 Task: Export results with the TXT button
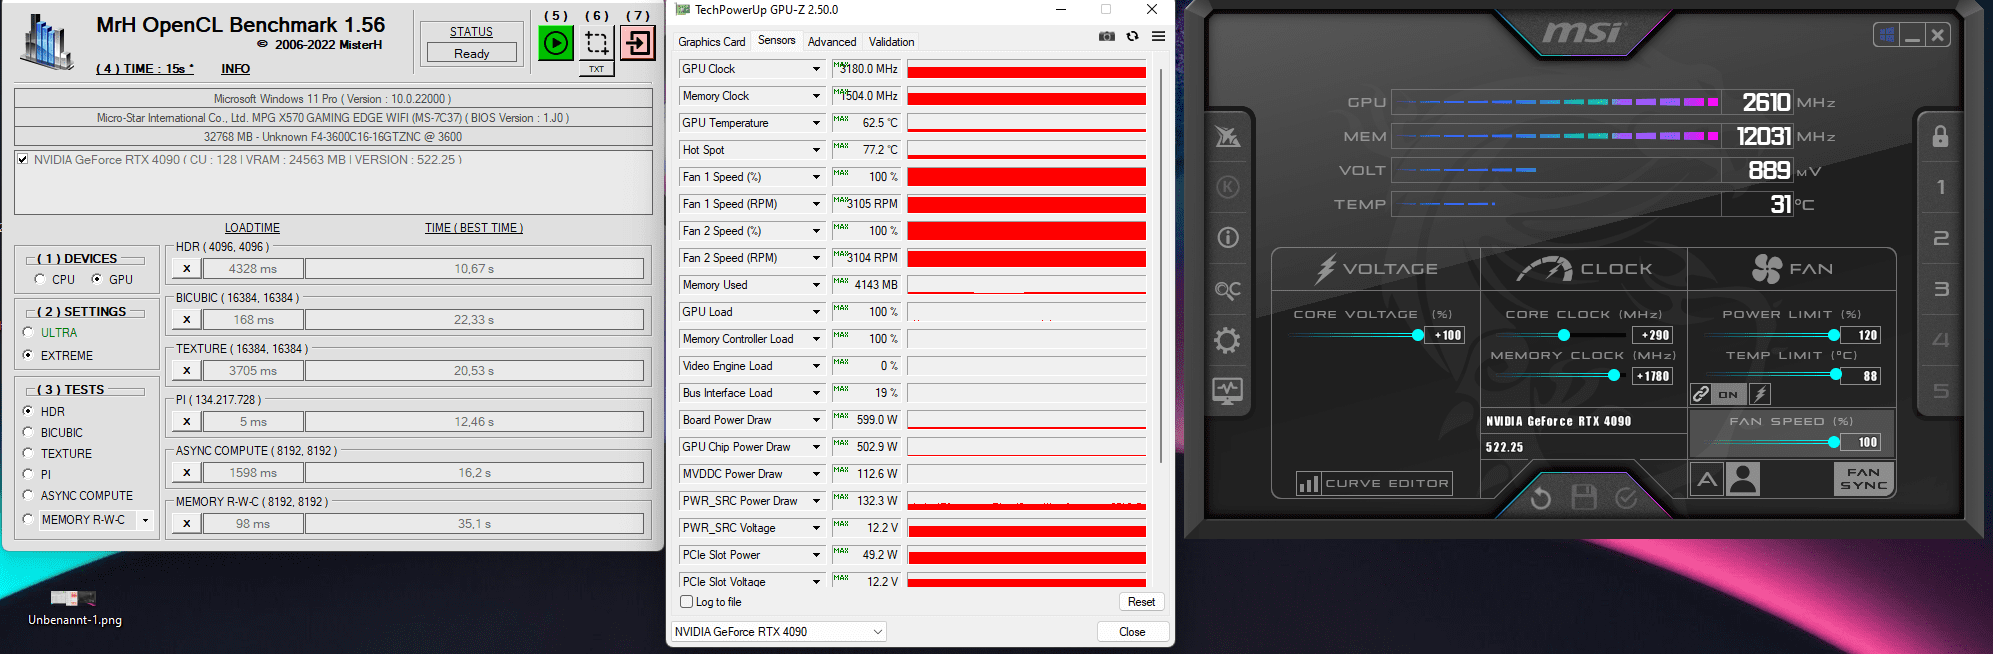[596, 69]
